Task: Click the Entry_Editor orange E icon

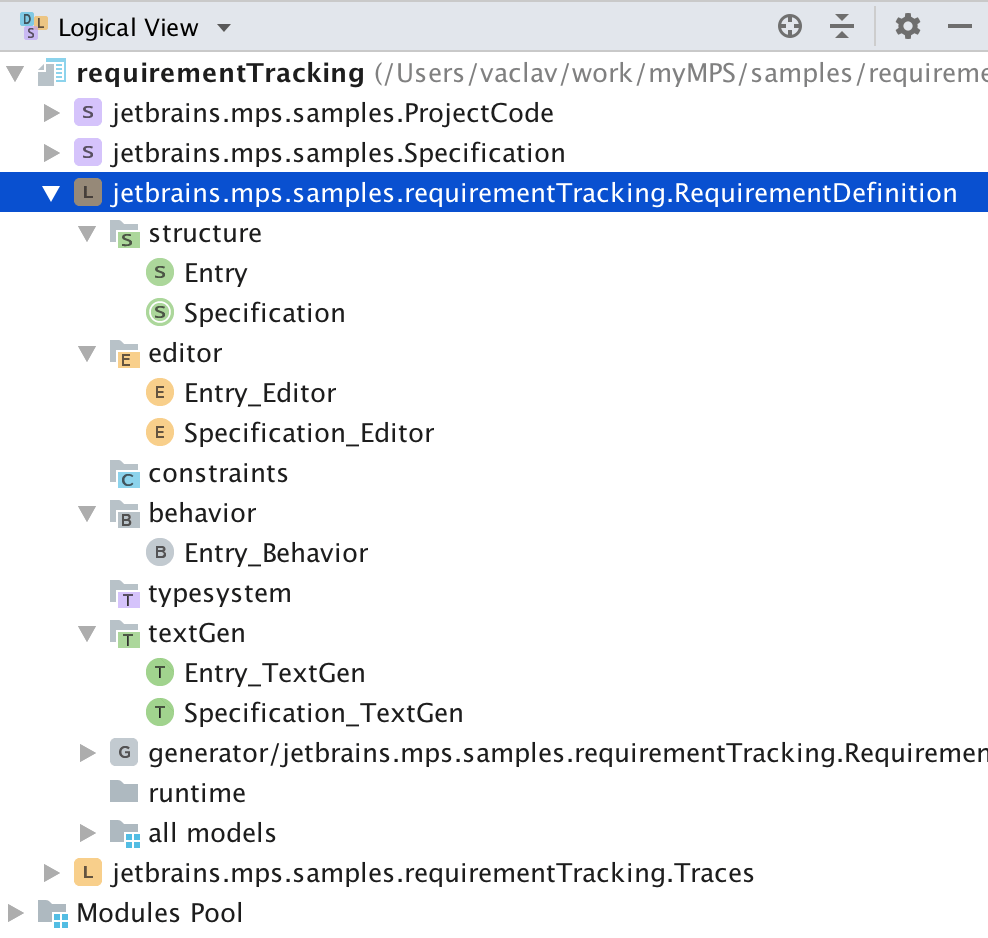Action: click(x=159, y=393)
